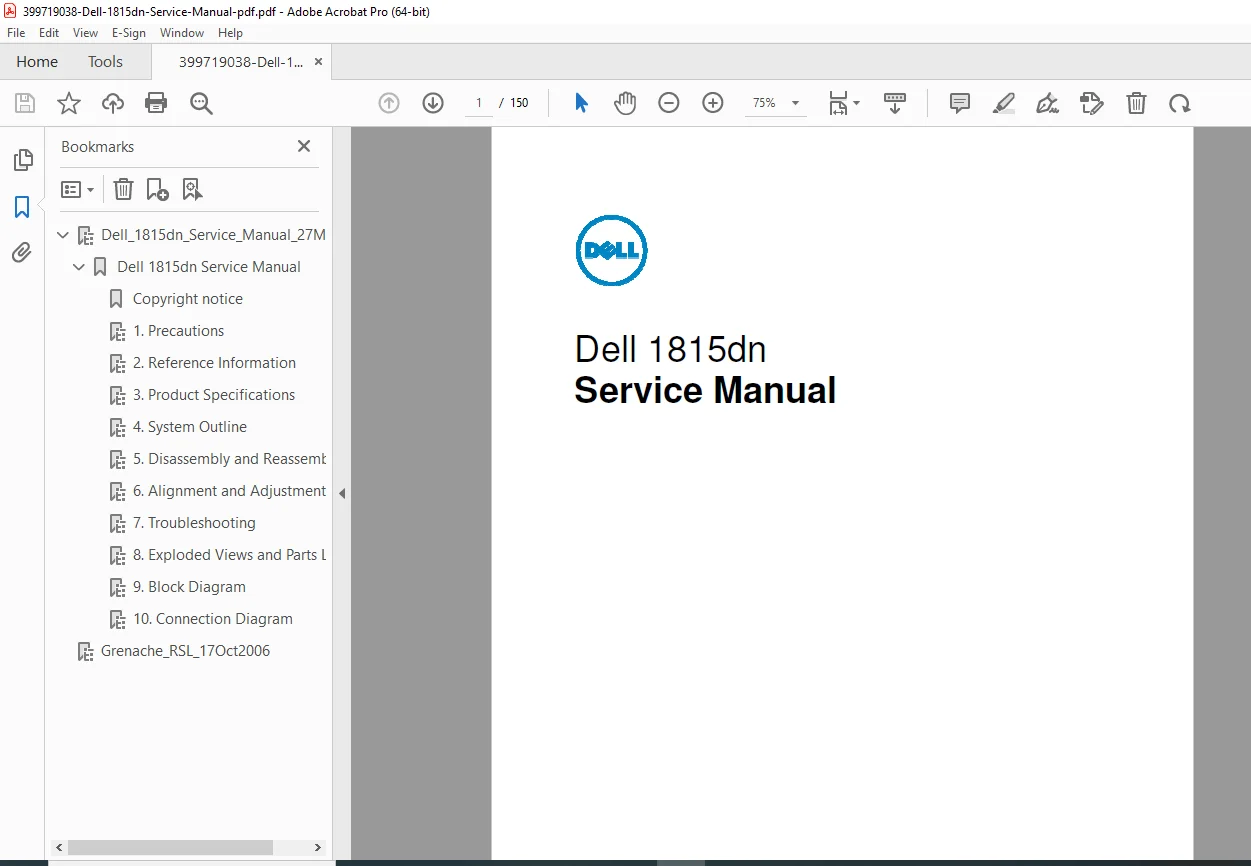Jump to 10. Connection Diagram bookmark
Viewport: 1251px width, 866px height.
213,619
